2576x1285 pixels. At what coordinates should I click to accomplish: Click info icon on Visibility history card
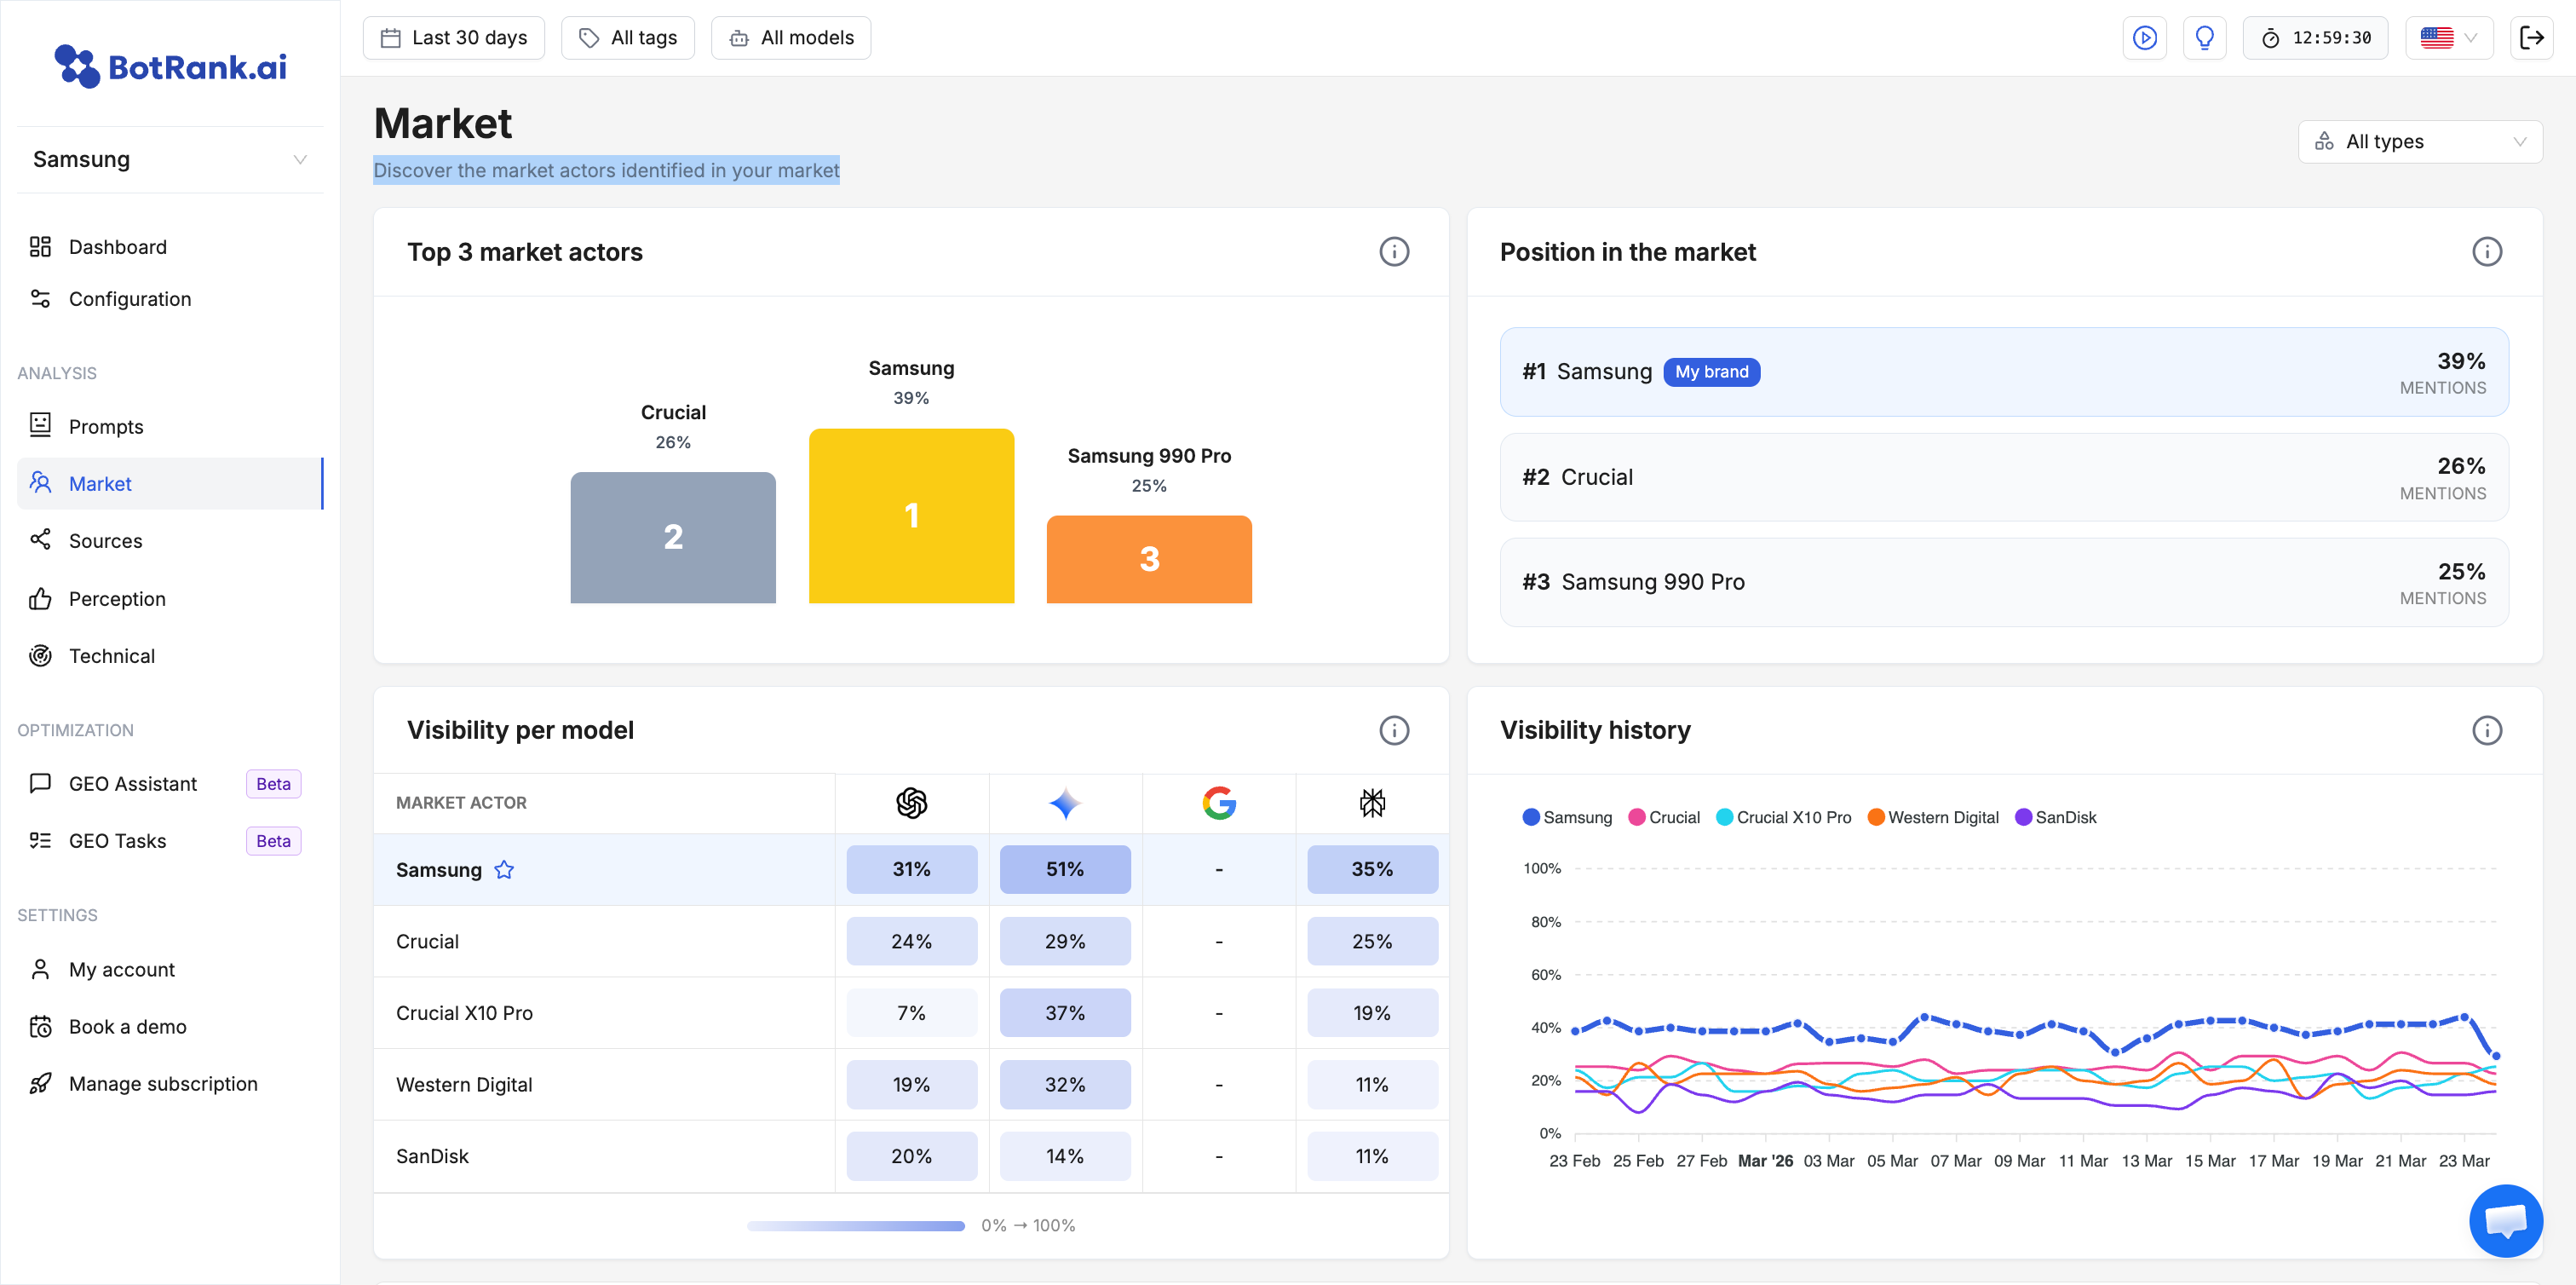coord(2486,730)
